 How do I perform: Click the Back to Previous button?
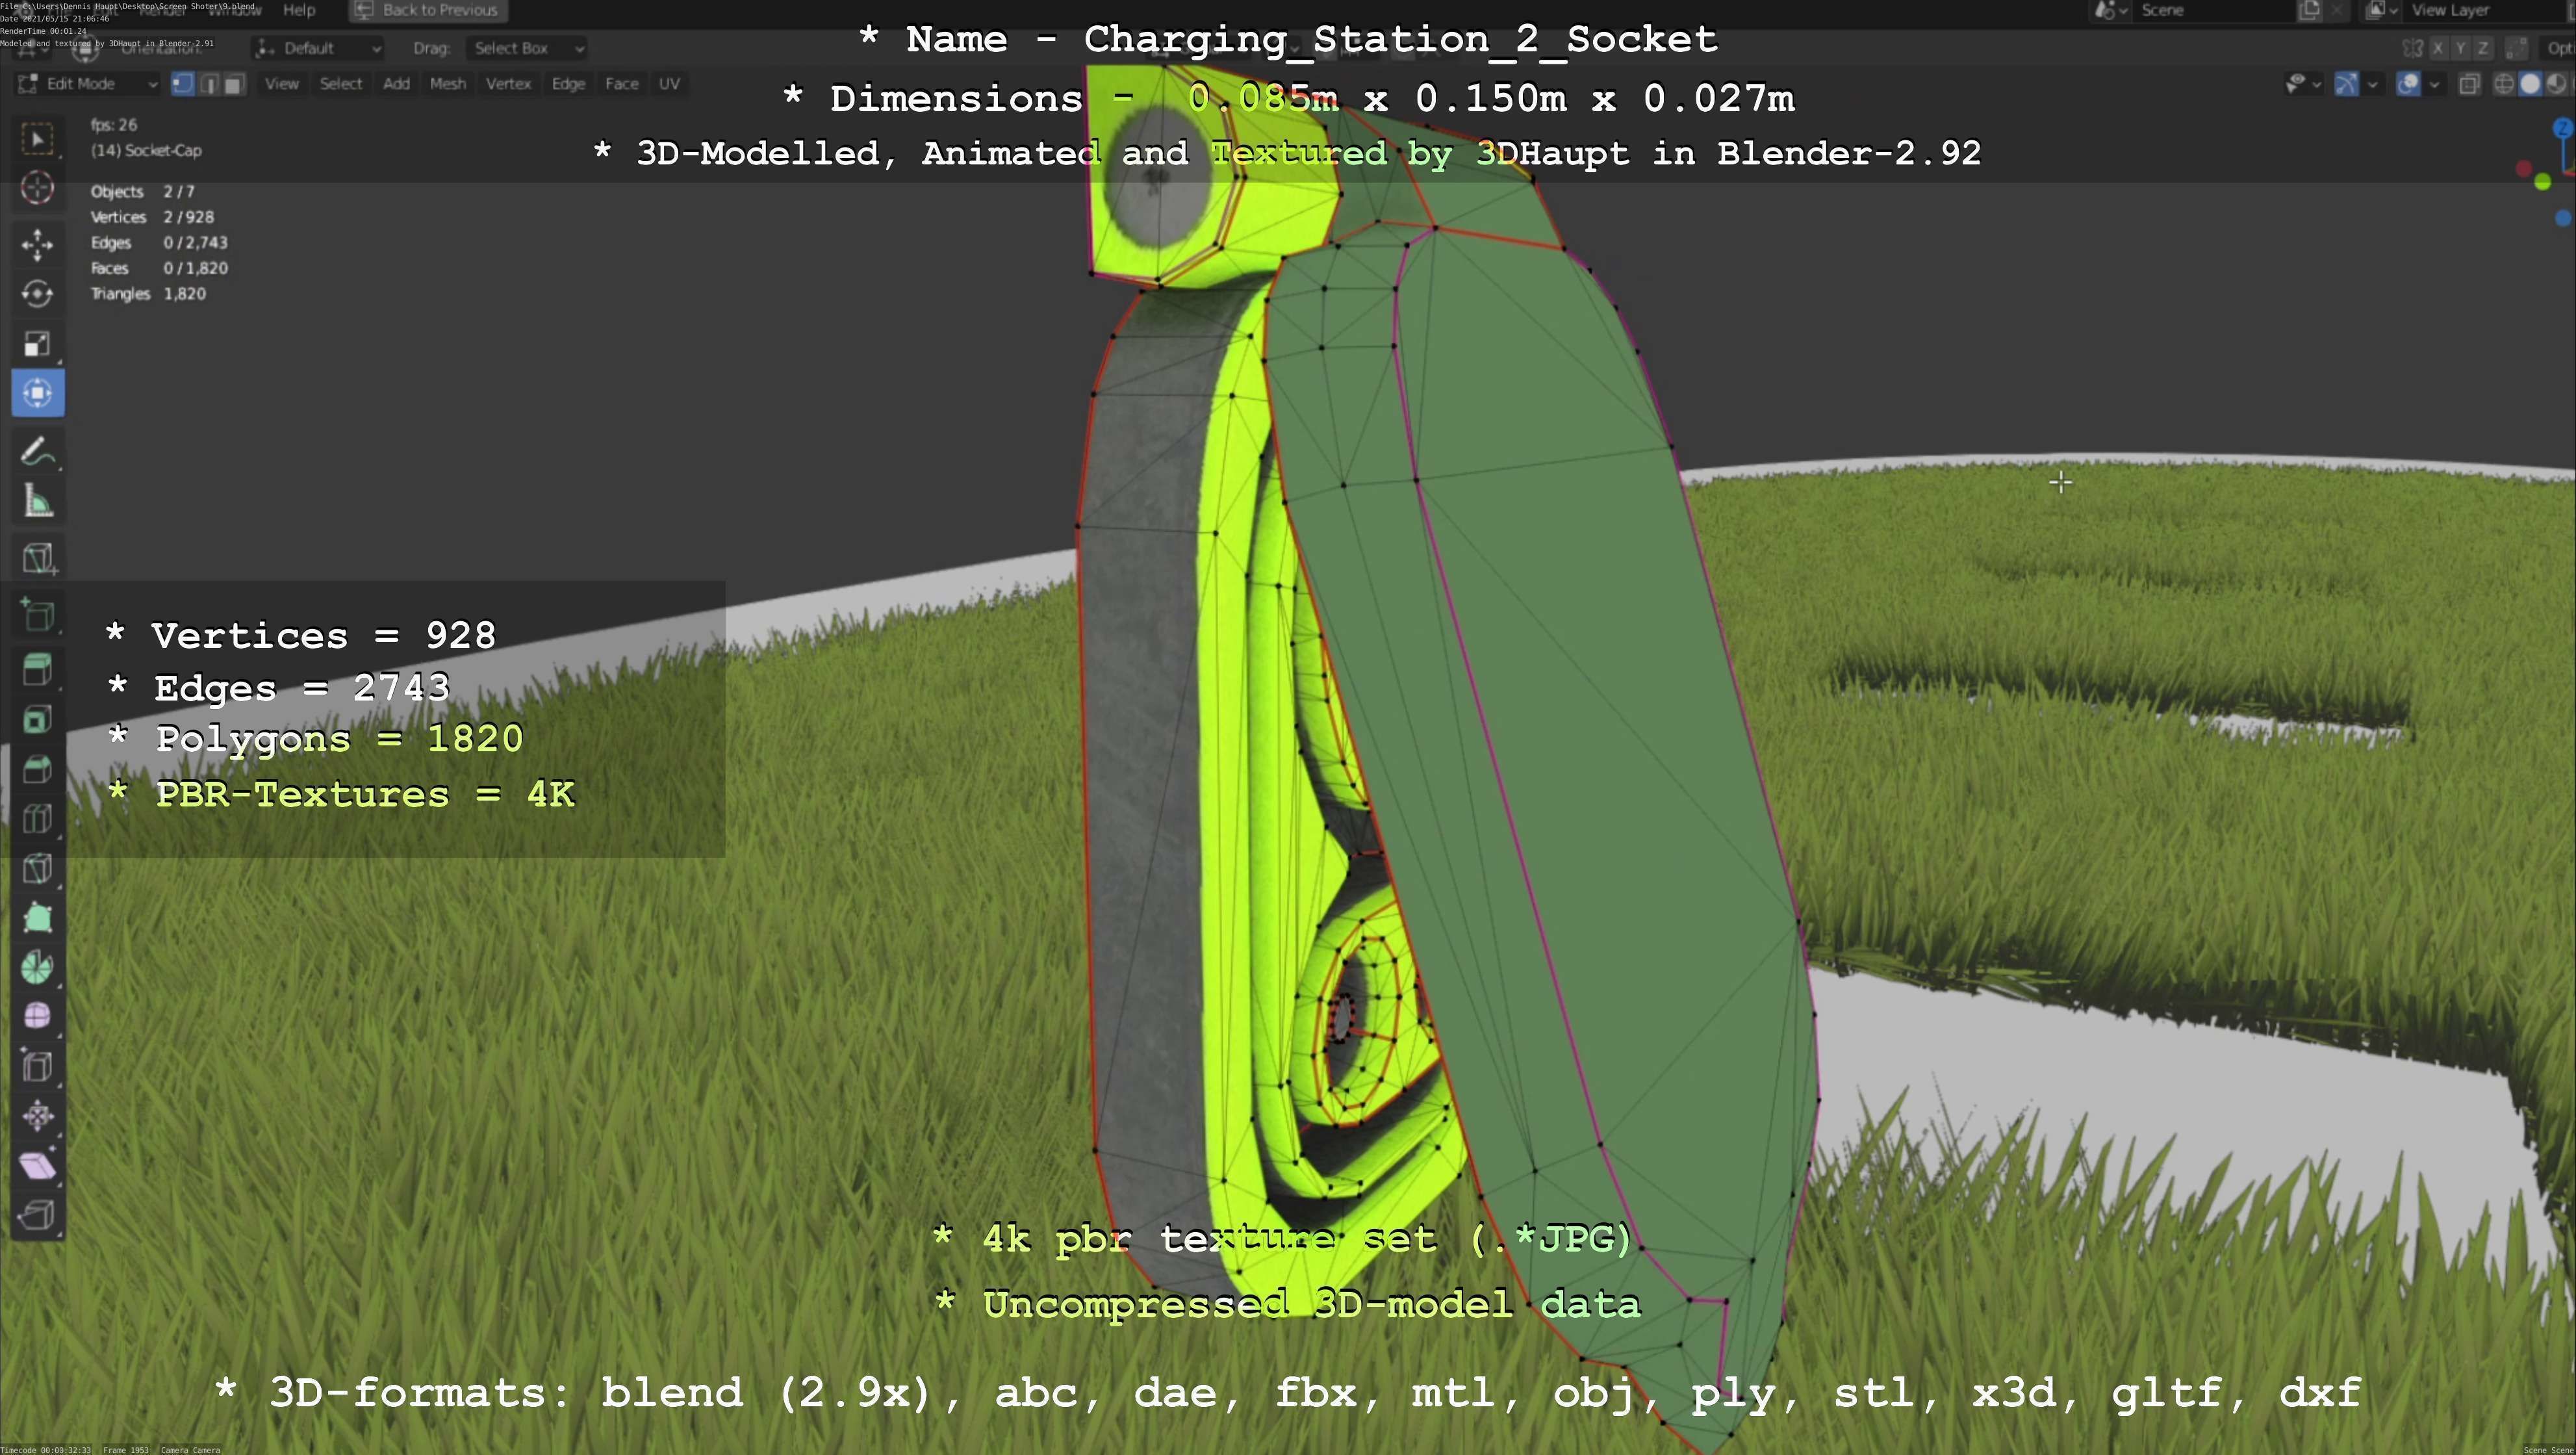pos(428,10)
